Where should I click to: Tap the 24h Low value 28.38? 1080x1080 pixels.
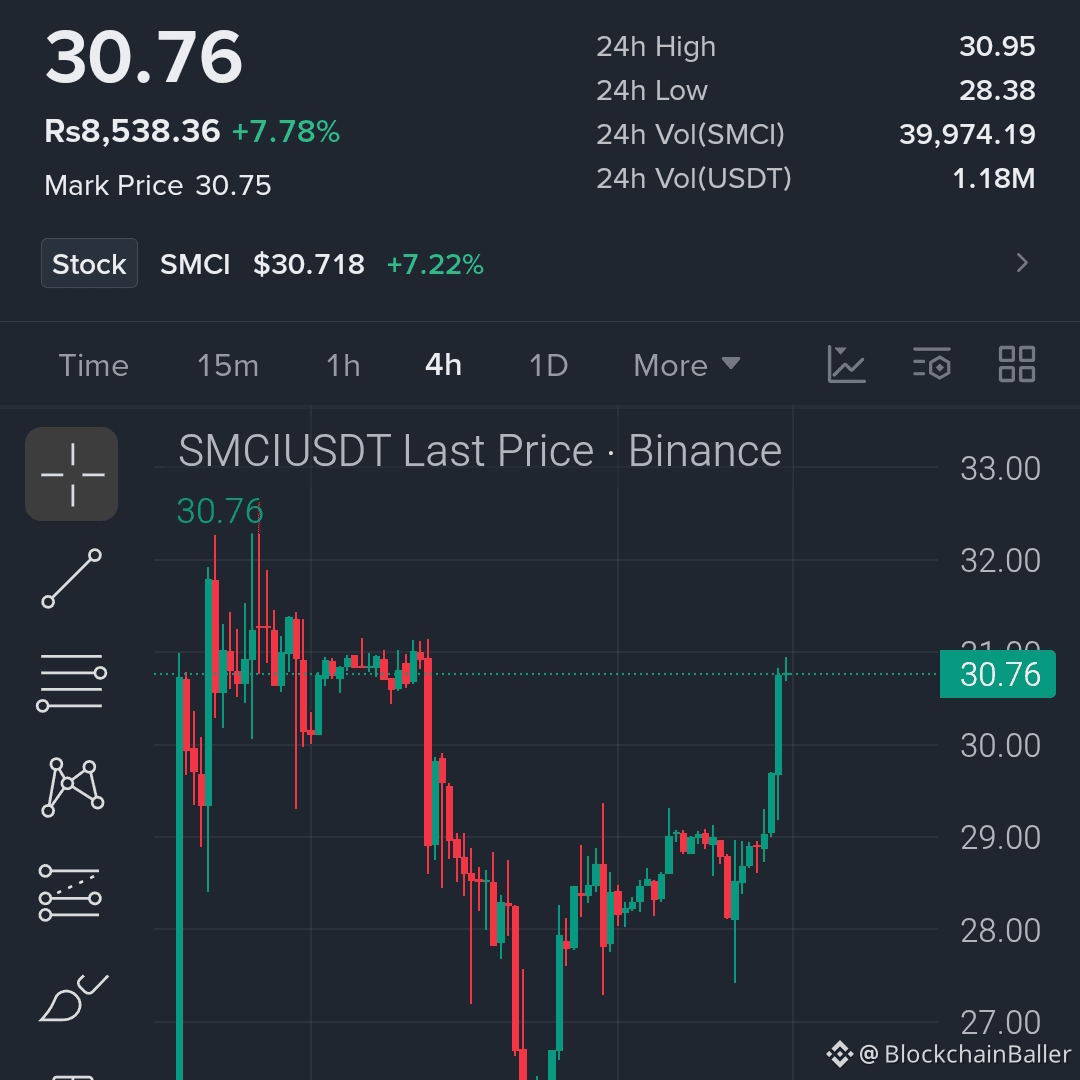pos(997,90)
